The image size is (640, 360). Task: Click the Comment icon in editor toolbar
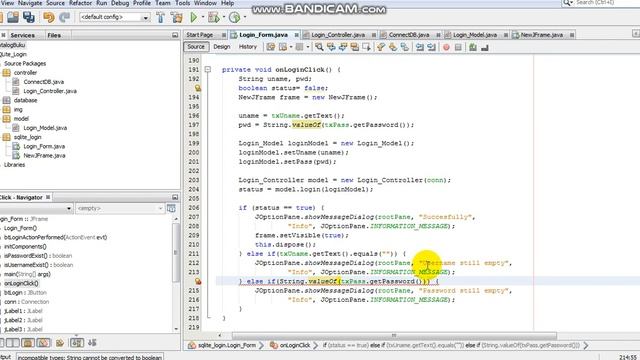(x=473, y=47)
